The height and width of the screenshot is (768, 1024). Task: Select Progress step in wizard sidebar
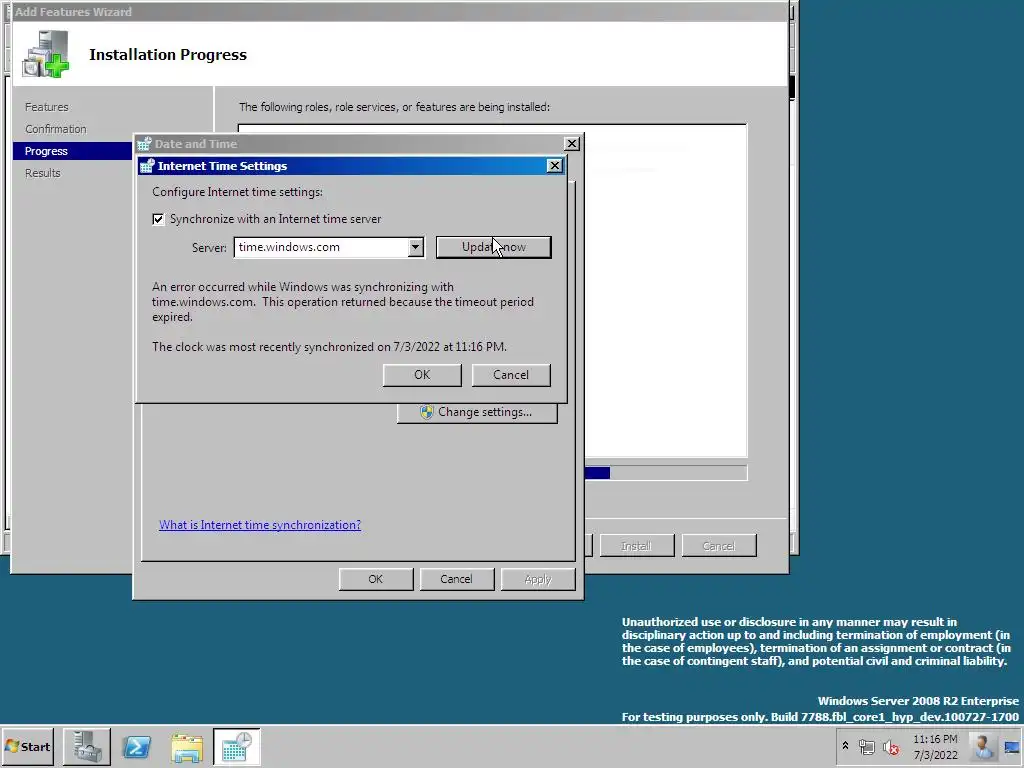click(x=72, y=151)
